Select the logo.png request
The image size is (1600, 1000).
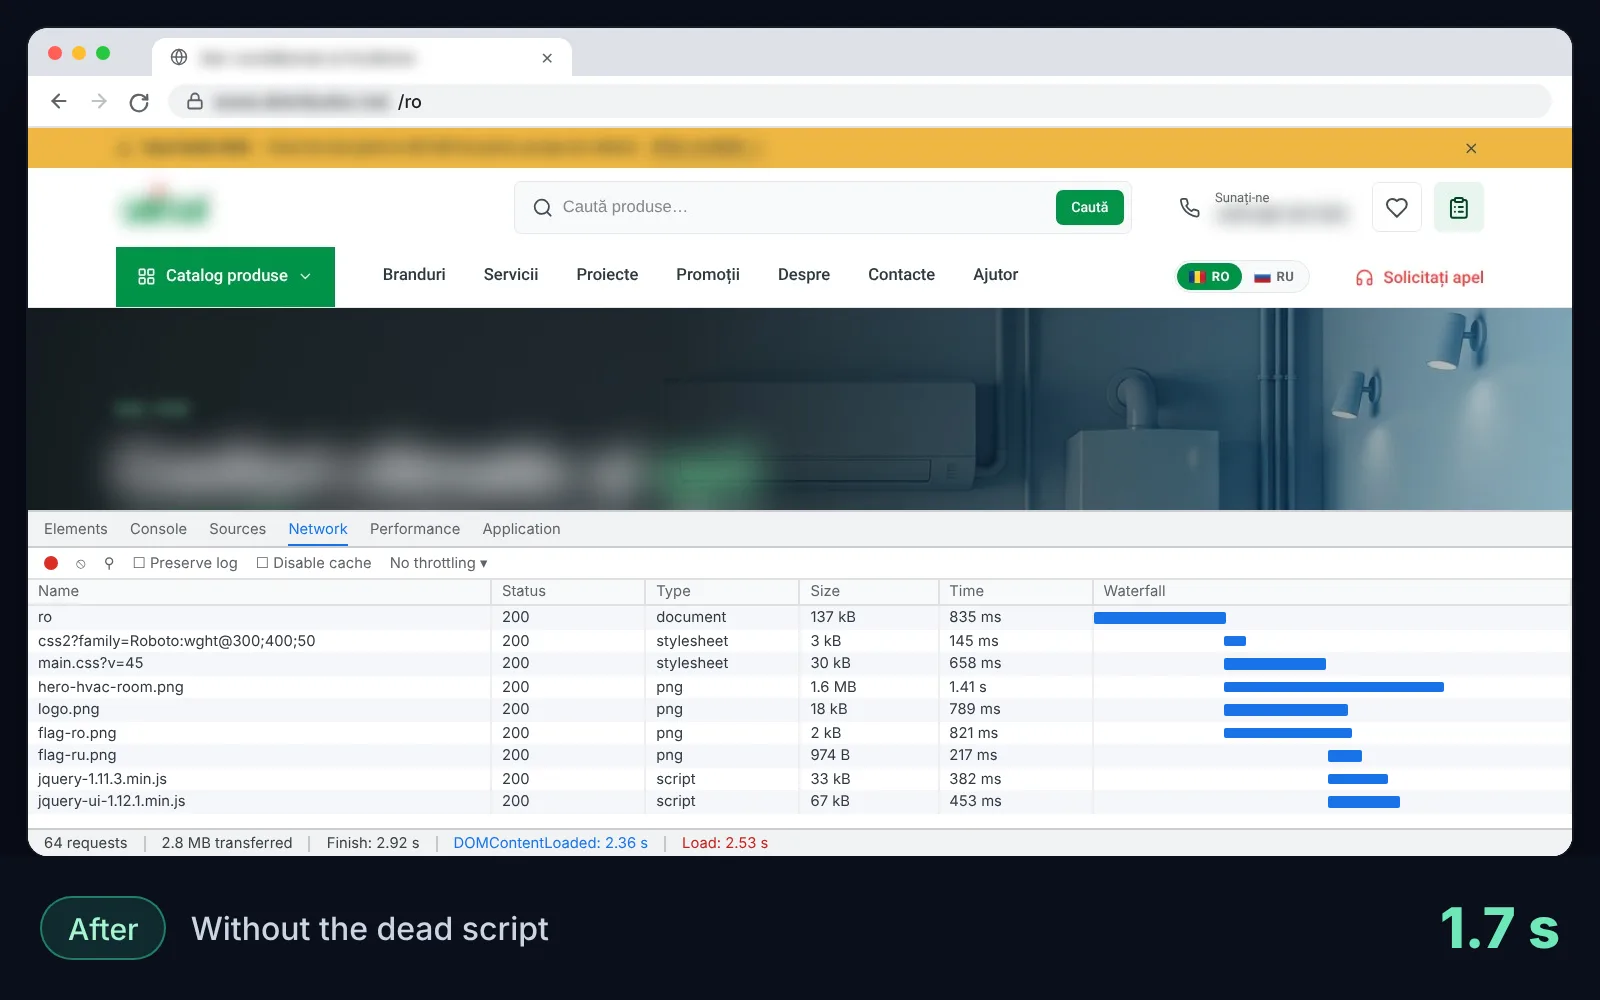(800, 709)
